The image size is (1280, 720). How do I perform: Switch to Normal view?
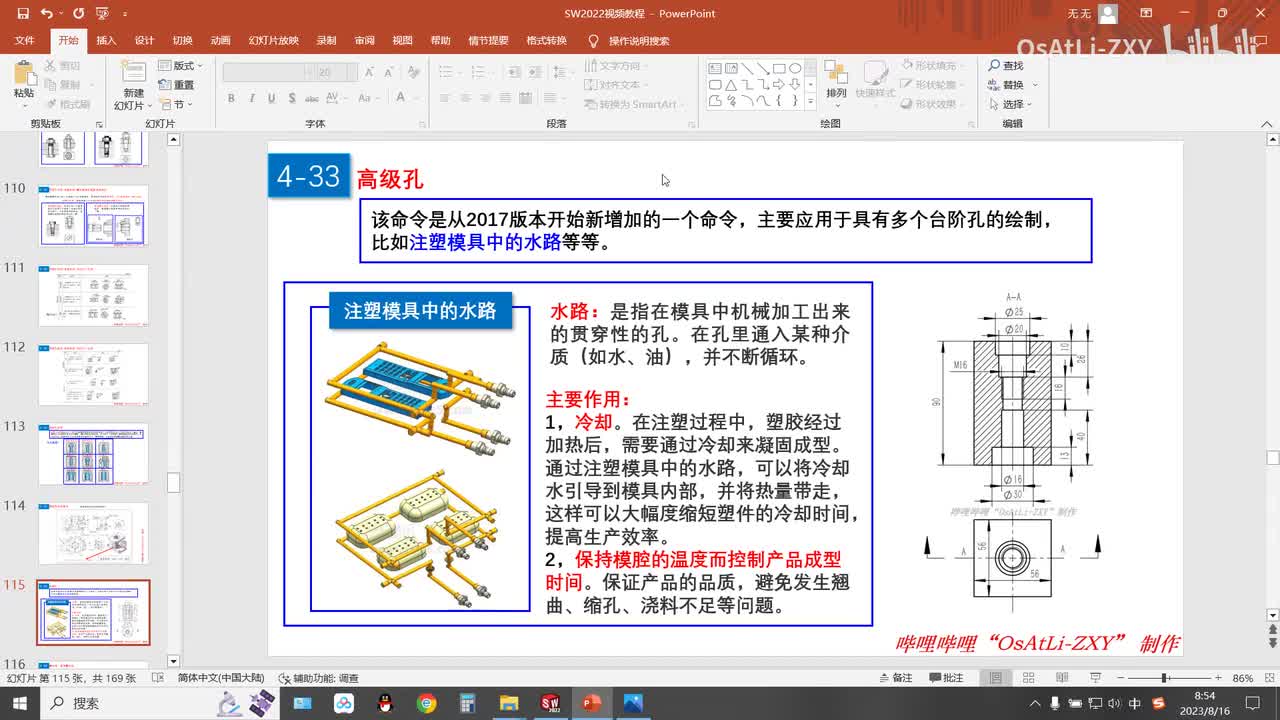pyautogui.click(x=996, y=678)
